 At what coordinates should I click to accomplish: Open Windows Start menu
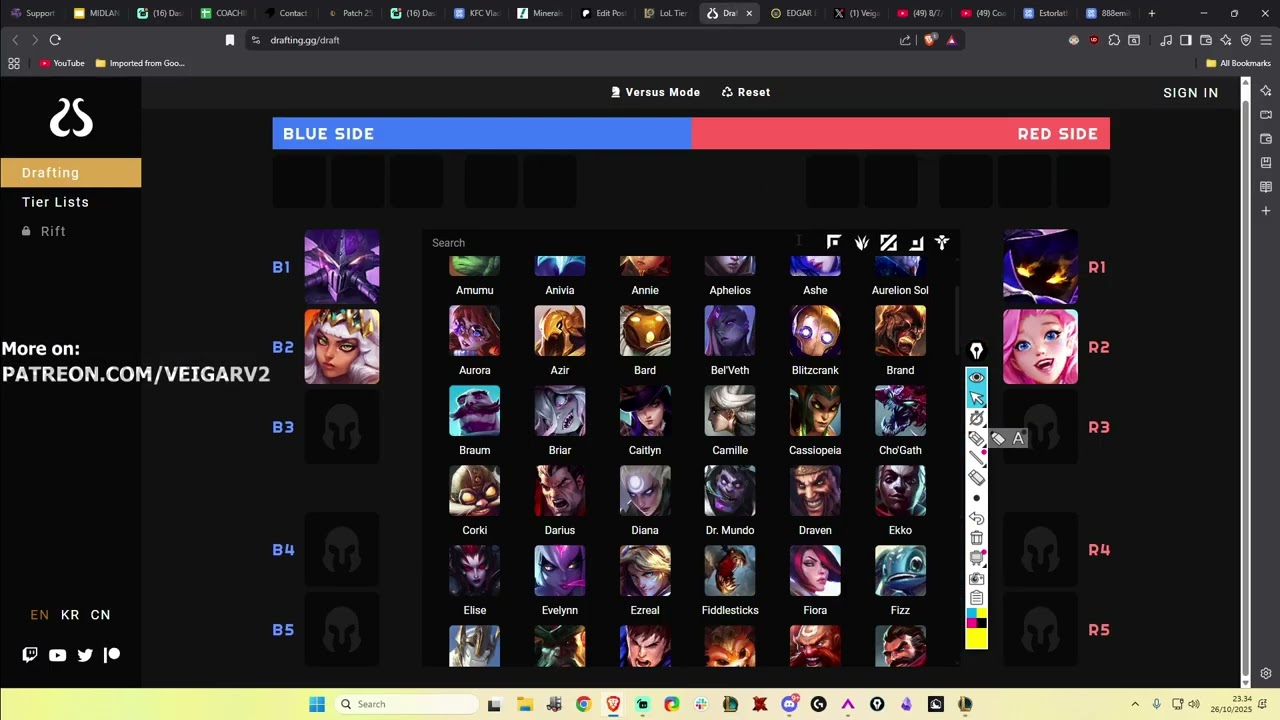[x=317, y=704]
